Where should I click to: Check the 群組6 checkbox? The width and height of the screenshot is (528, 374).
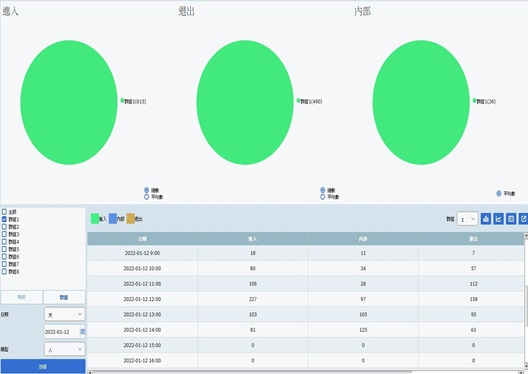[x=4, y=257]
